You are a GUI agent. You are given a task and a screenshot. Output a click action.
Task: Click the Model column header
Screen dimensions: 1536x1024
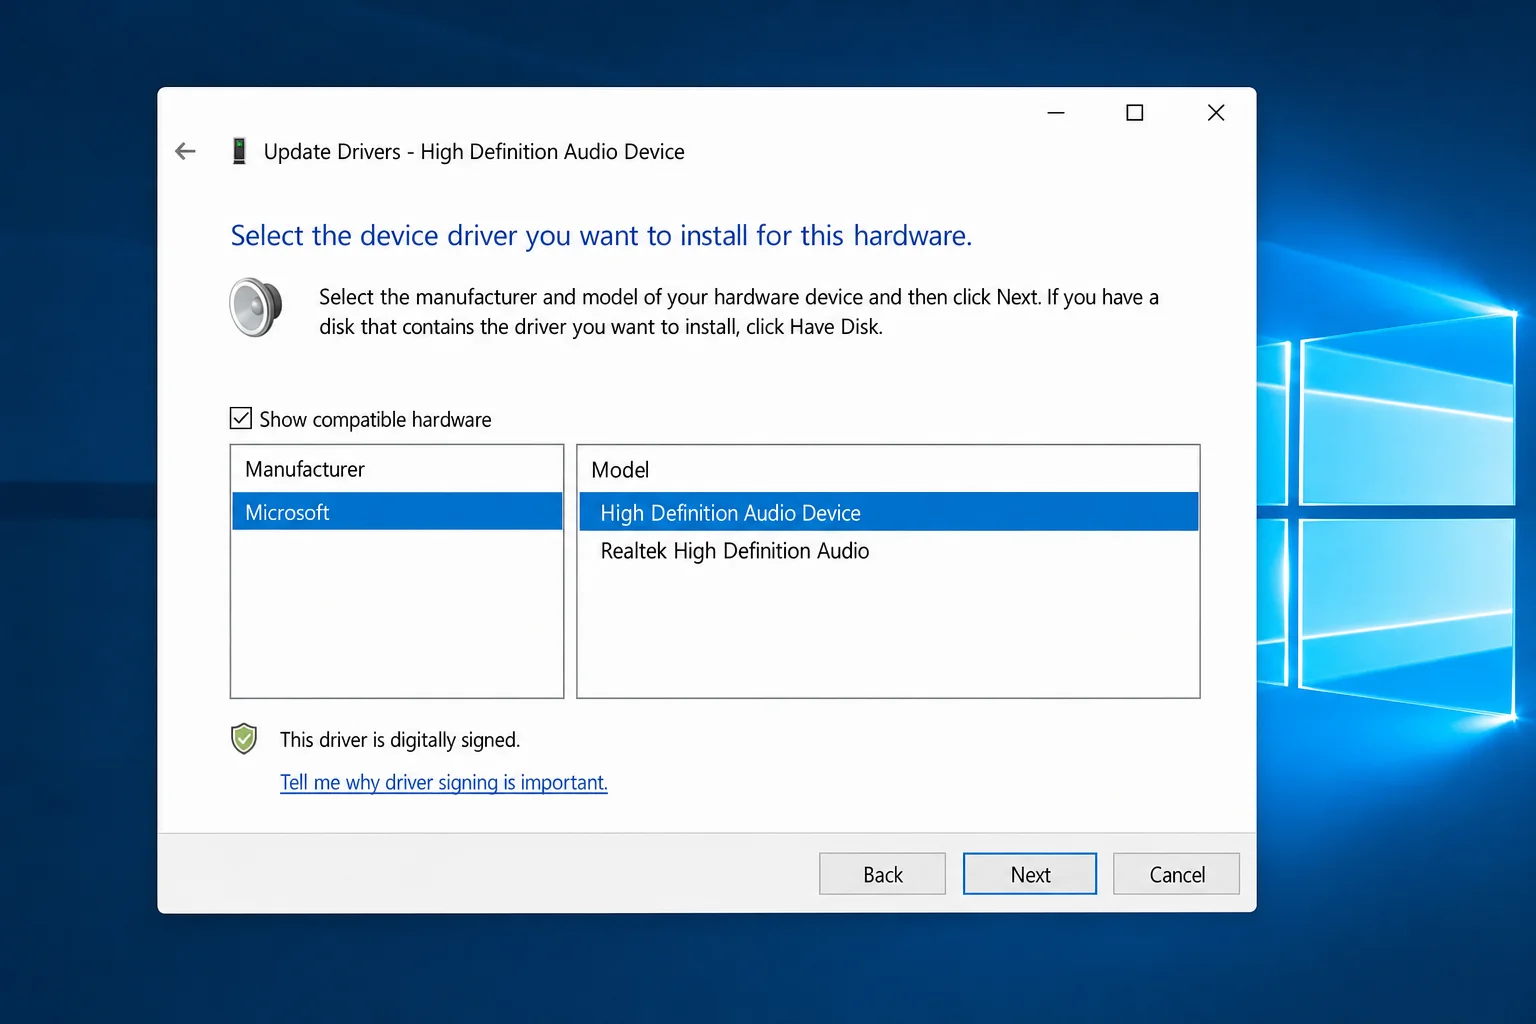620,470
